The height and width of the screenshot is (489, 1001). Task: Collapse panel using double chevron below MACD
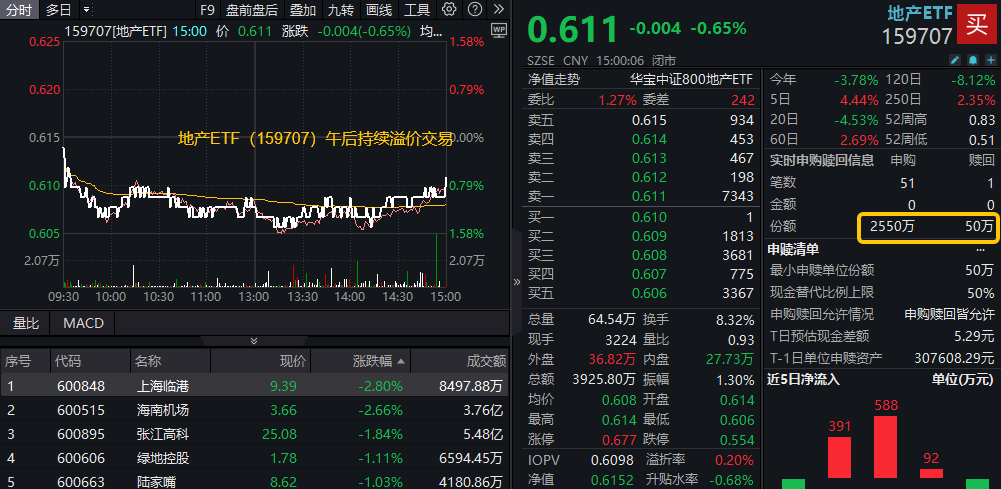(x=254, y=341)
